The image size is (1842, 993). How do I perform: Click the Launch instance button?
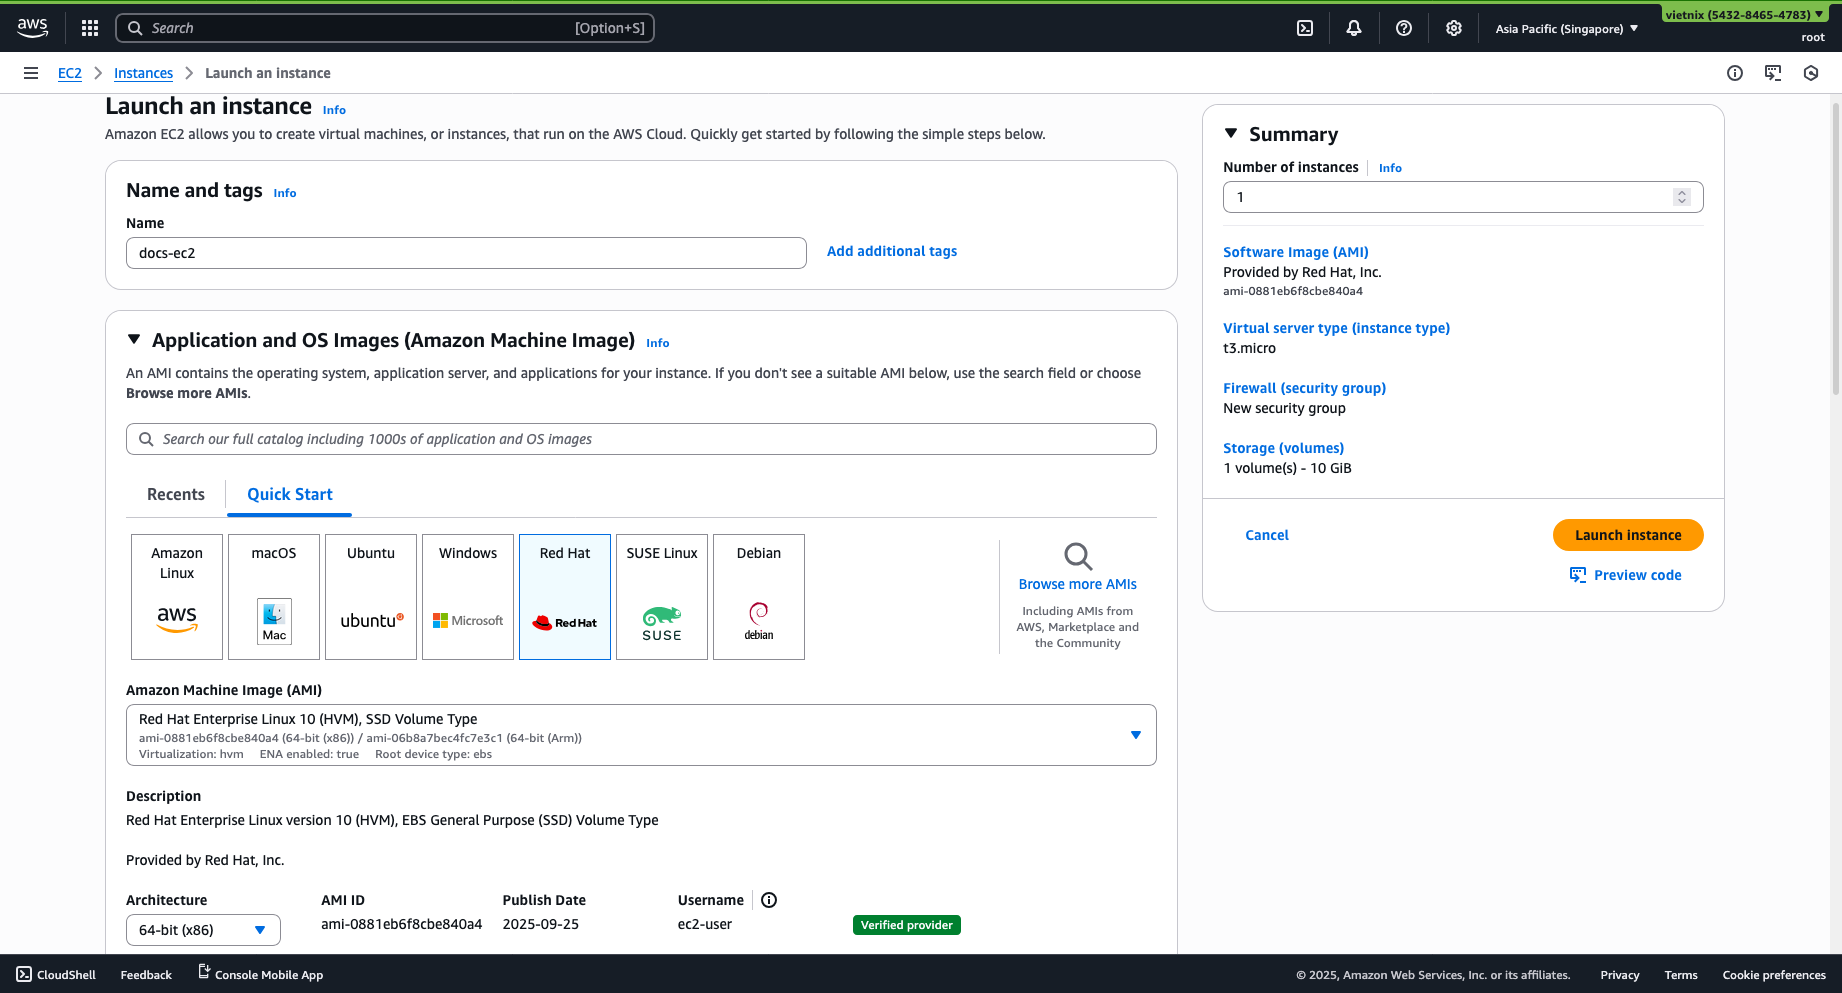point(1627,535)
